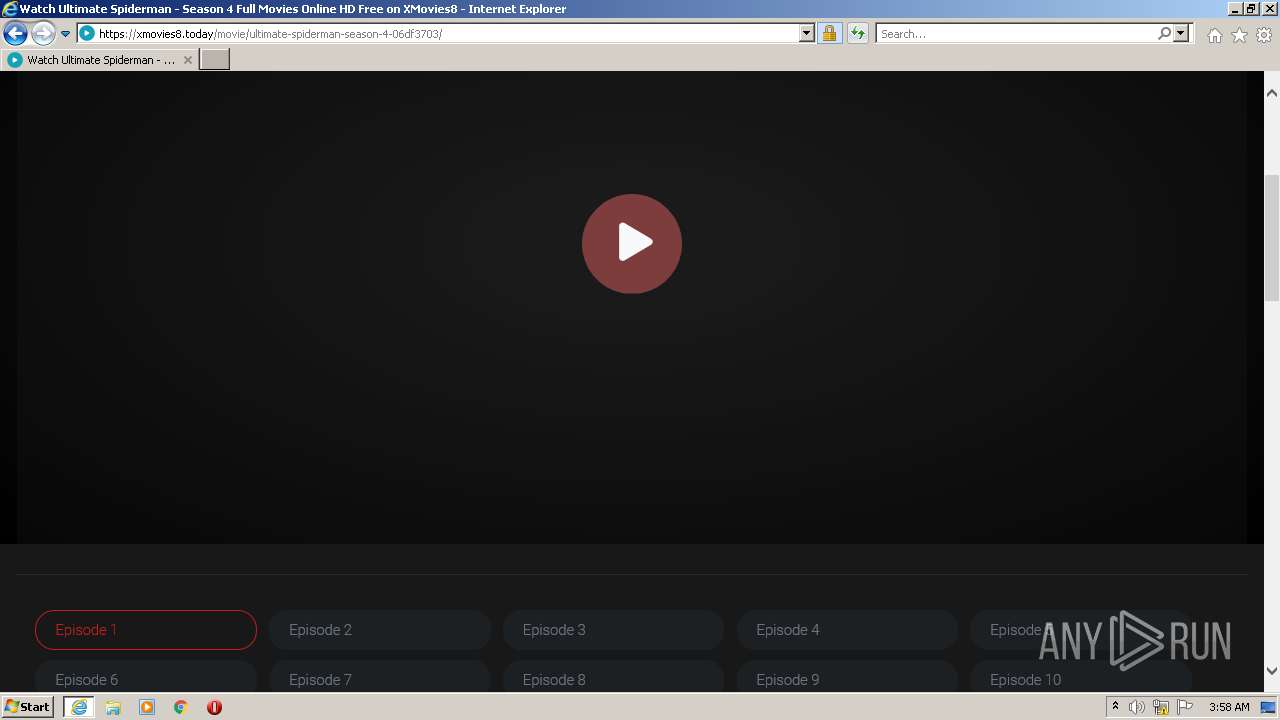Click the address bar URL field
1280x720 pixels.
tap(447, 34)
